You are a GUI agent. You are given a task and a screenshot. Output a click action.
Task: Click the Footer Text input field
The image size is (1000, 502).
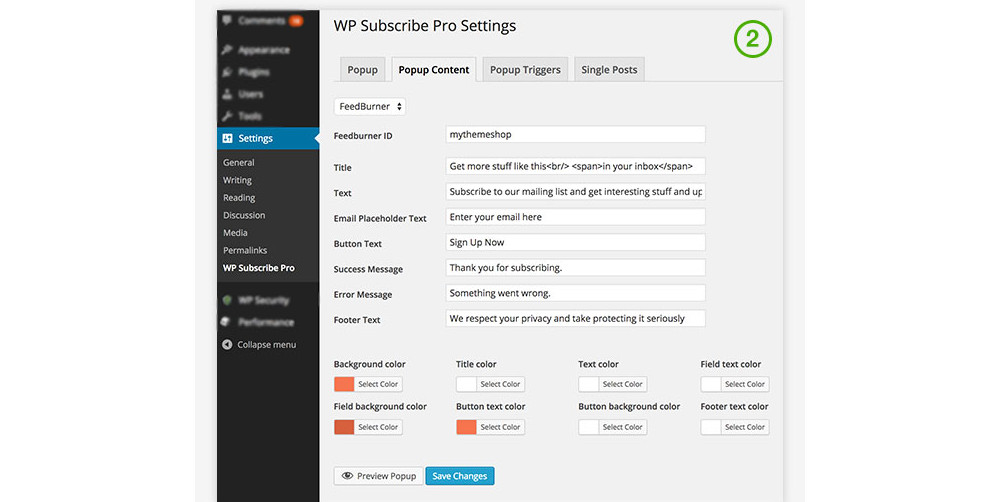click(575, 318)
